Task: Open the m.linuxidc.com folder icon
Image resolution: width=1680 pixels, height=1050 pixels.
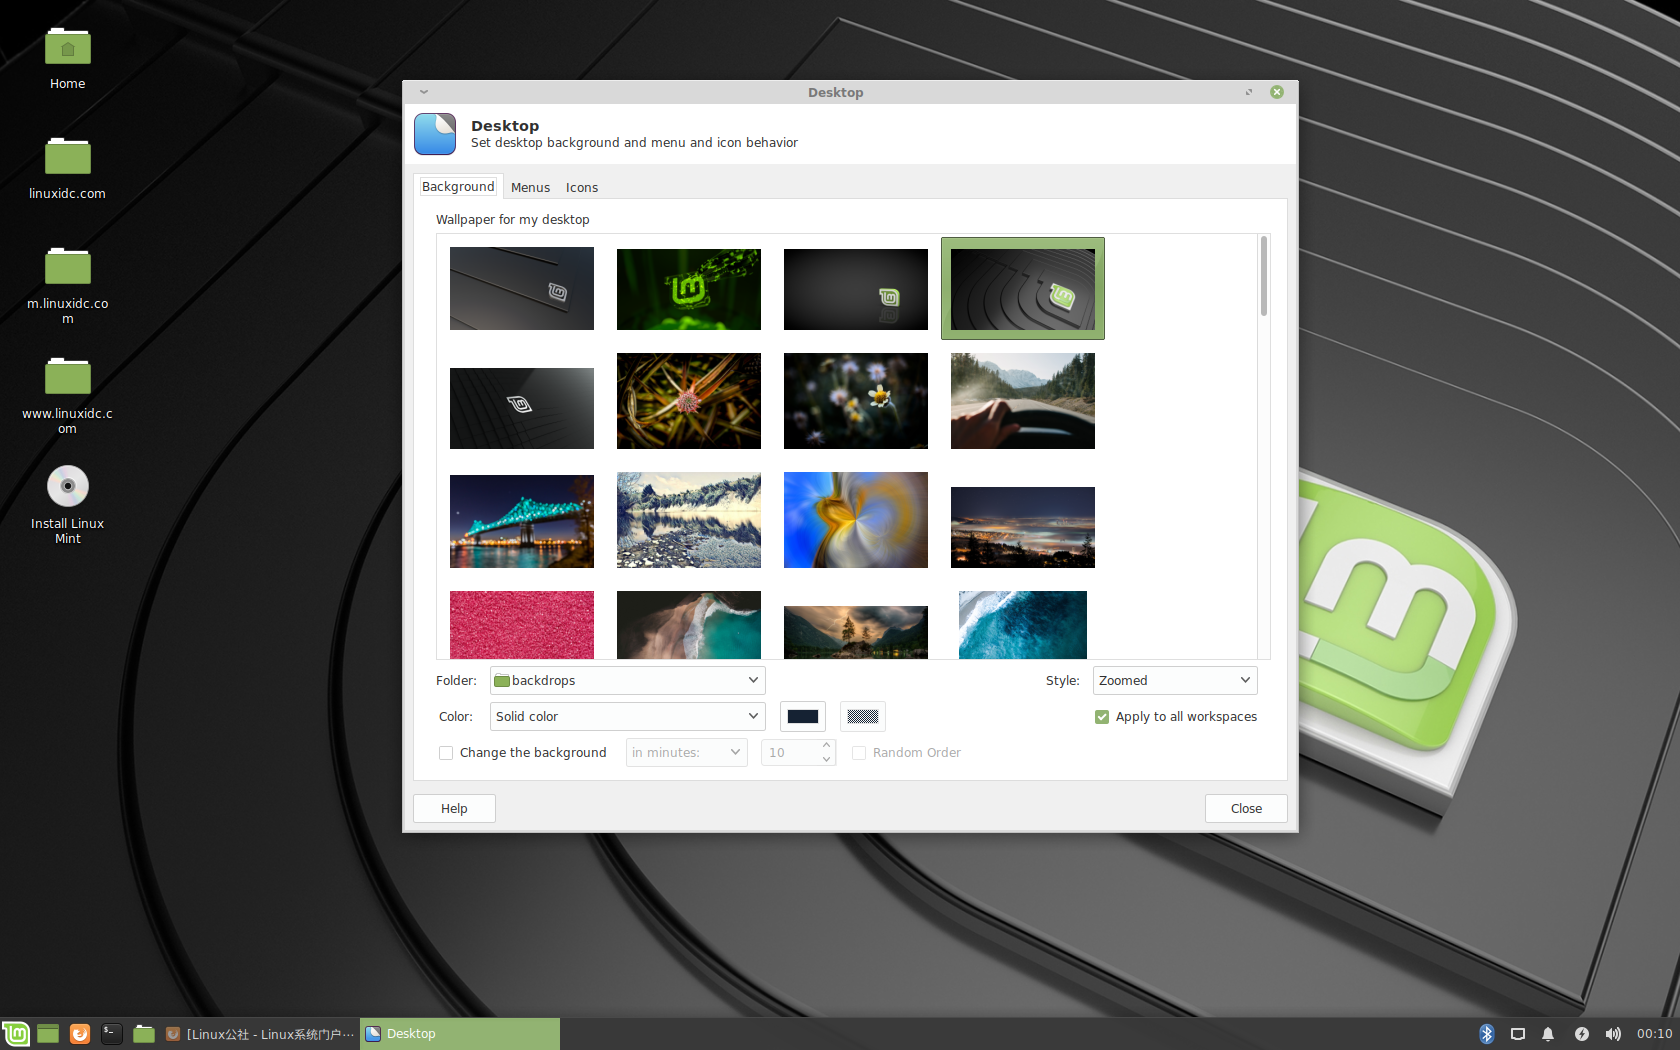Action: tap(67, 266)
